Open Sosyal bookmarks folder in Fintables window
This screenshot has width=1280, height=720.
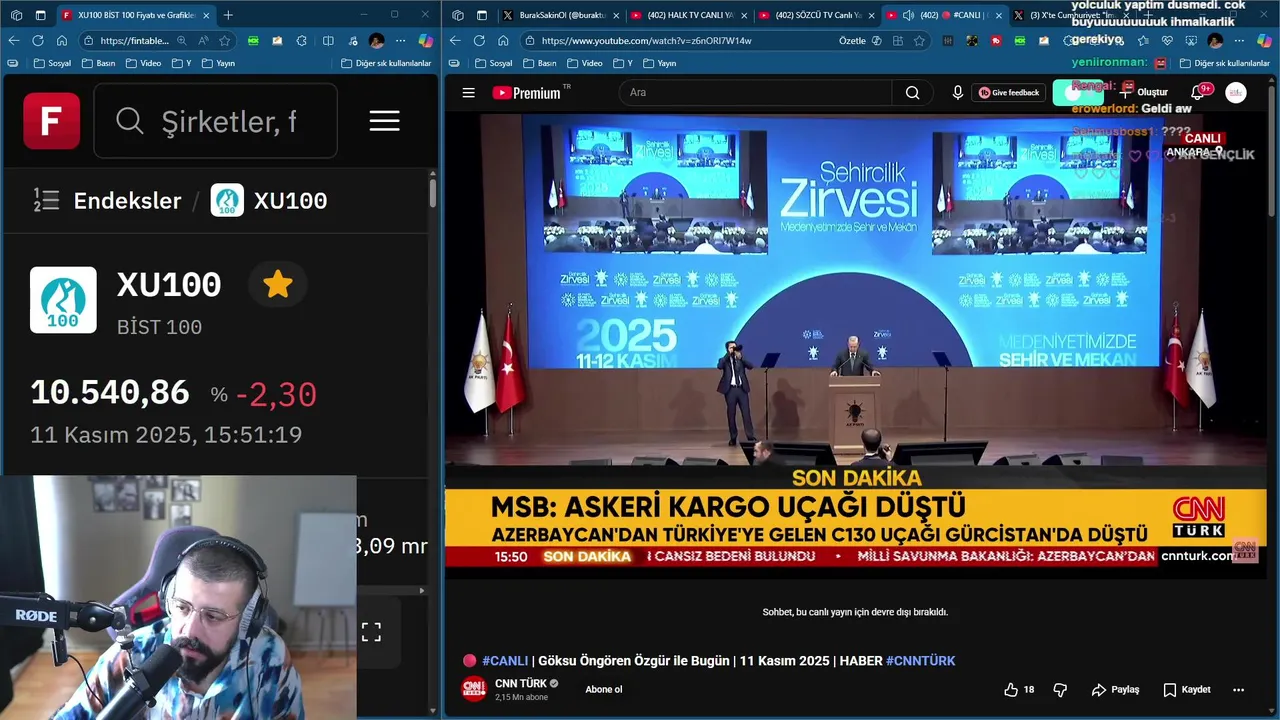click(52, 63)
